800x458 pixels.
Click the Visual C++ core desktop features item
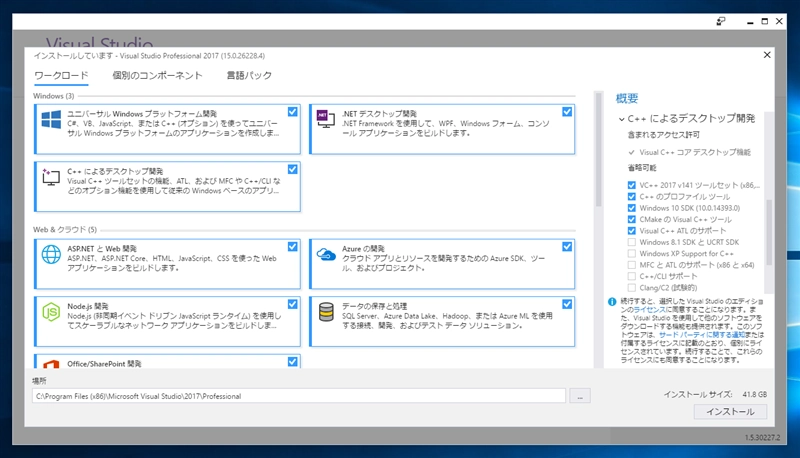click(x=694, y=152)
